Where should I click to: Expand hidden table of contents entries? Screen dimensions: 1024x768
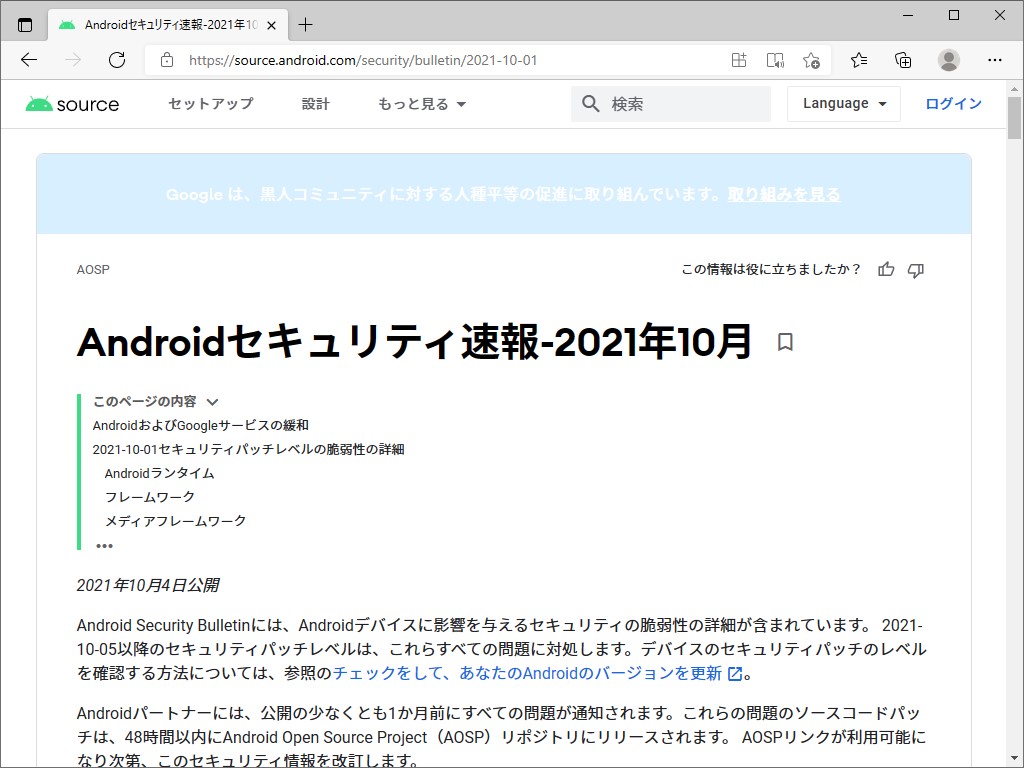105,545
